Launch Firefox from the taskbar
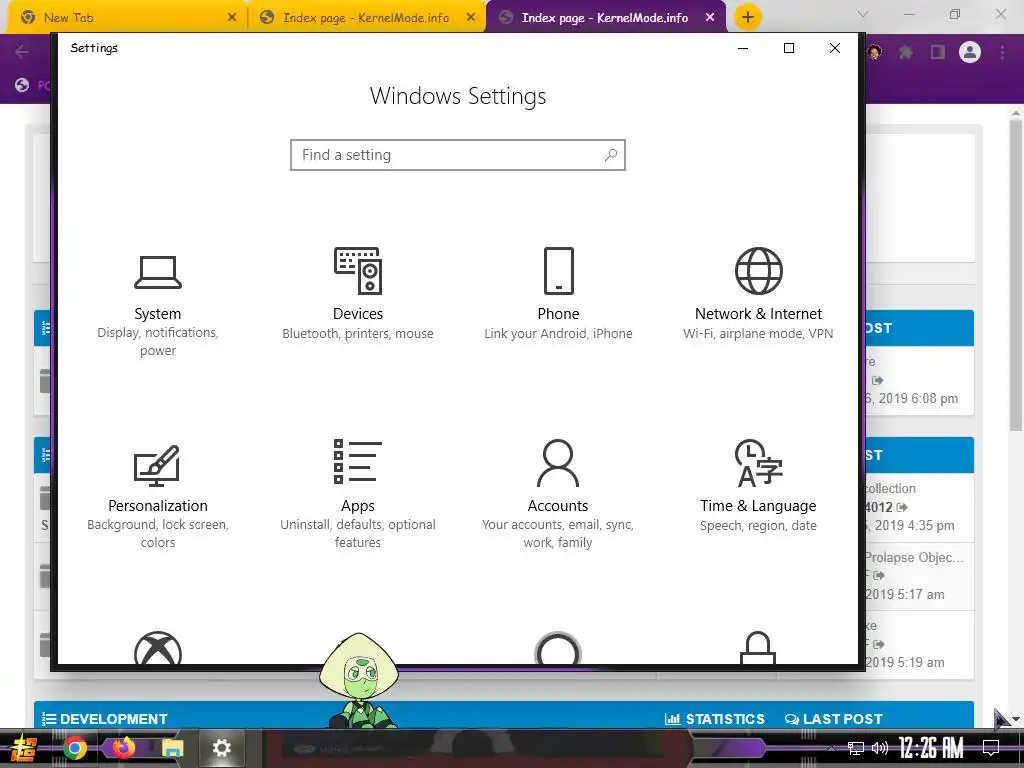 123,748
